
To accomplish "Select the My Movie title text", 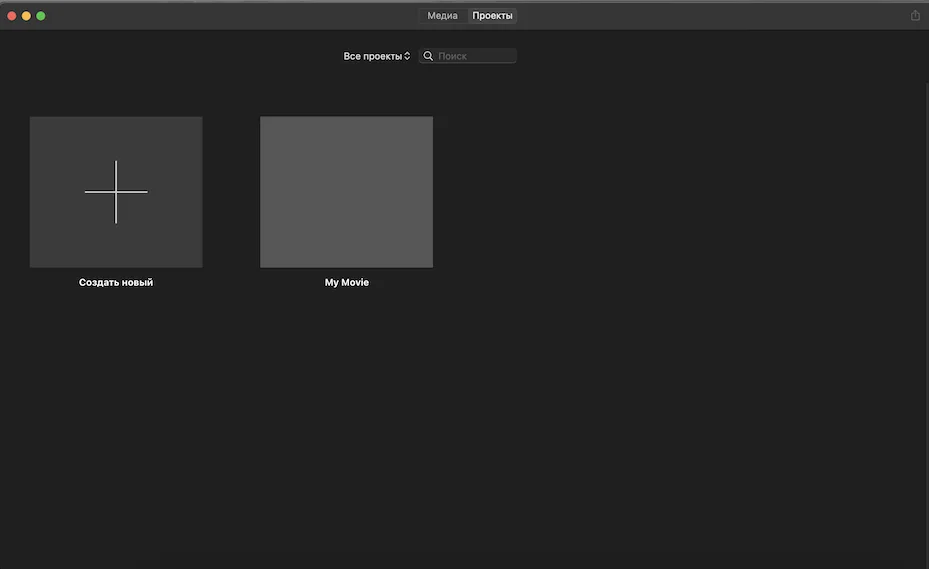I will tap(347, 283).
